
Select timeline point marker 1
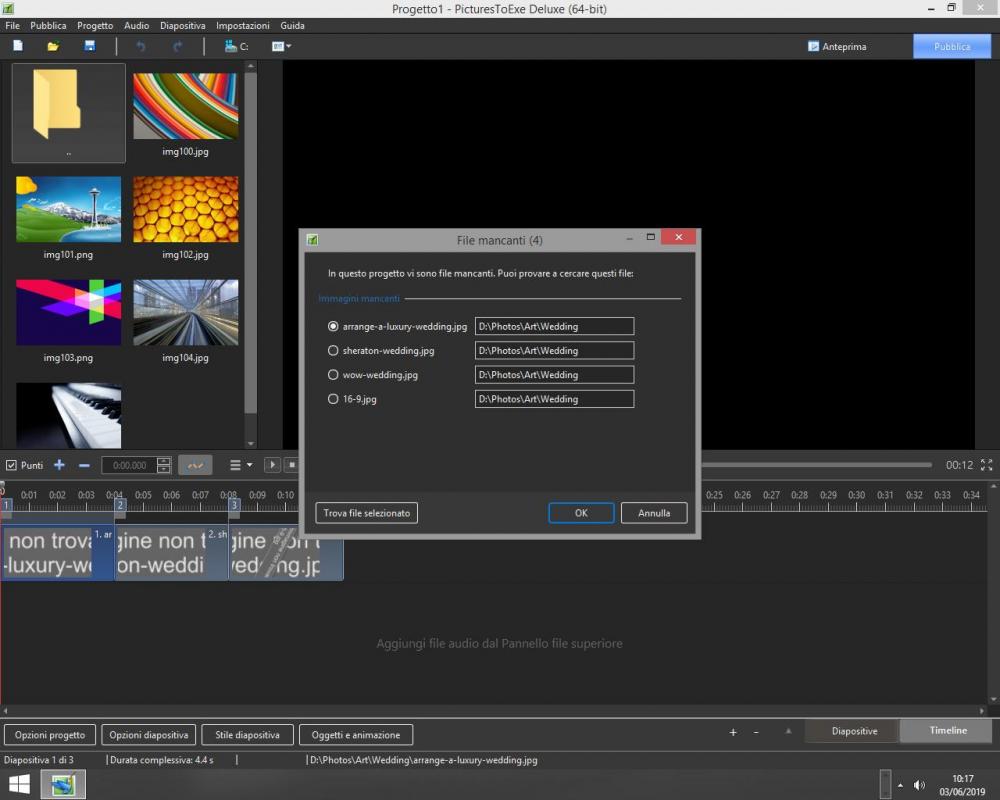coord(6,505)
